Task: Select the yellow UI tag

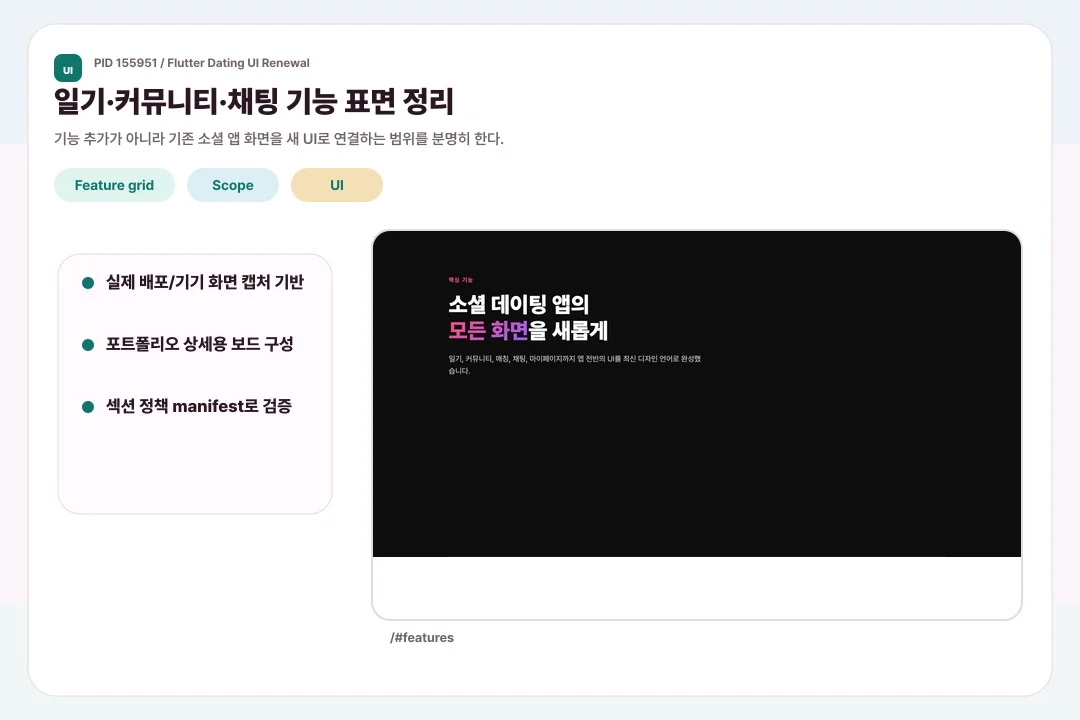Action: click(337, 185)
